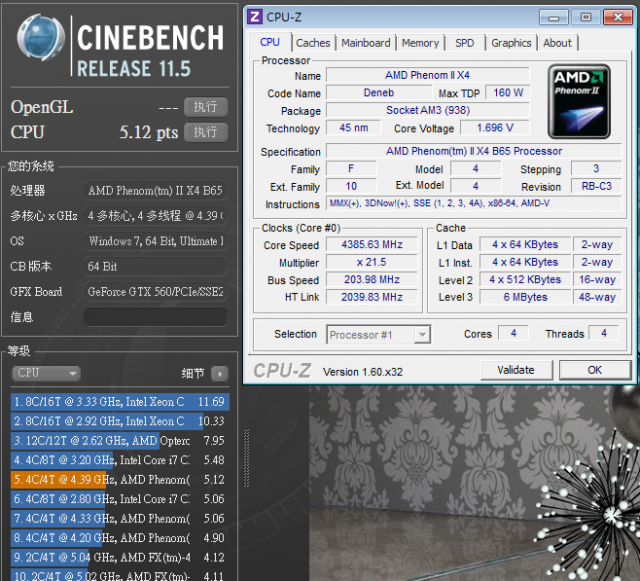This screenshot has height=581, width=640.
Task: Click the OS field showing Windows 7 64 Bit
Action: tap(155, 241)
